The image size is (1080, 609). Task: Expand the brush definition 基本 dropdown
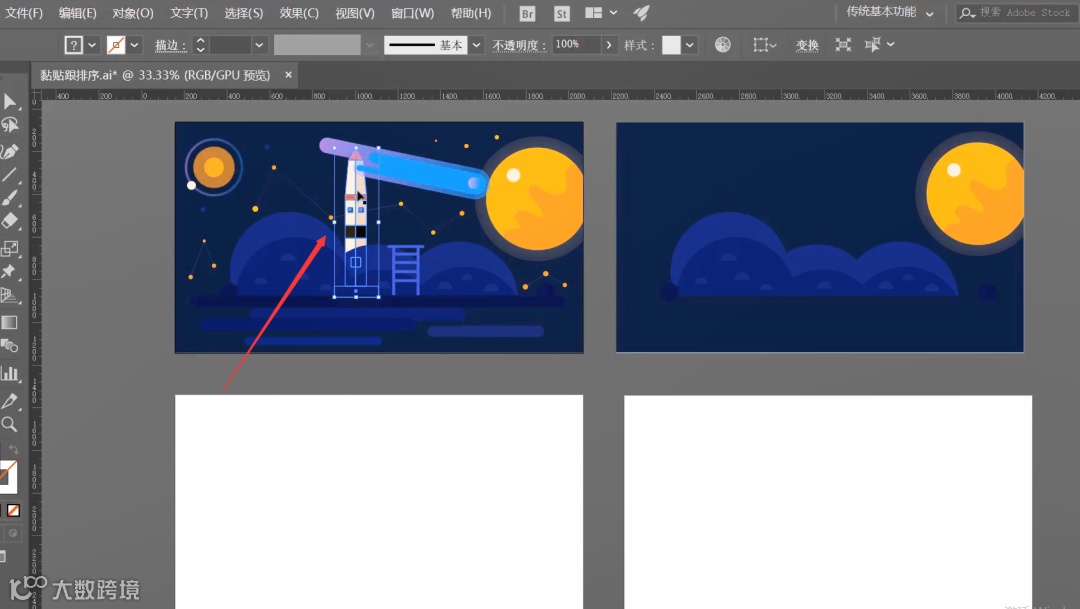(477, 45)
